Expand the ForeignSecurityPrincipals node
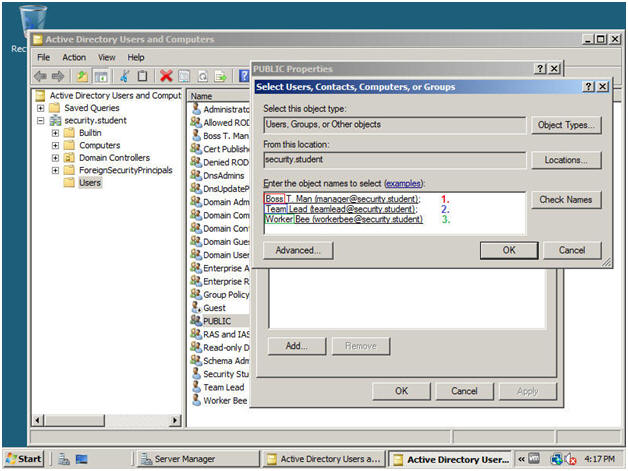Image resolution: width=628 pixels, height=471 pixels. click(55, 170)
